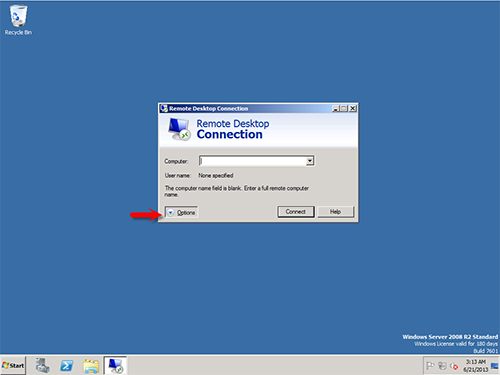The height and width of the screenshot is (375, 500).
Task: Click the Remote Desktop title bar icon
Action: click(164, 108)
